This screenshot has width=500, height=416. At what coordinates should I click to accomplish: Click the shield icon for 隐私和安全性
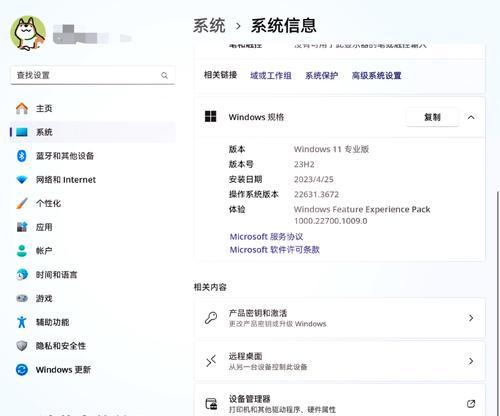(22, 346)
